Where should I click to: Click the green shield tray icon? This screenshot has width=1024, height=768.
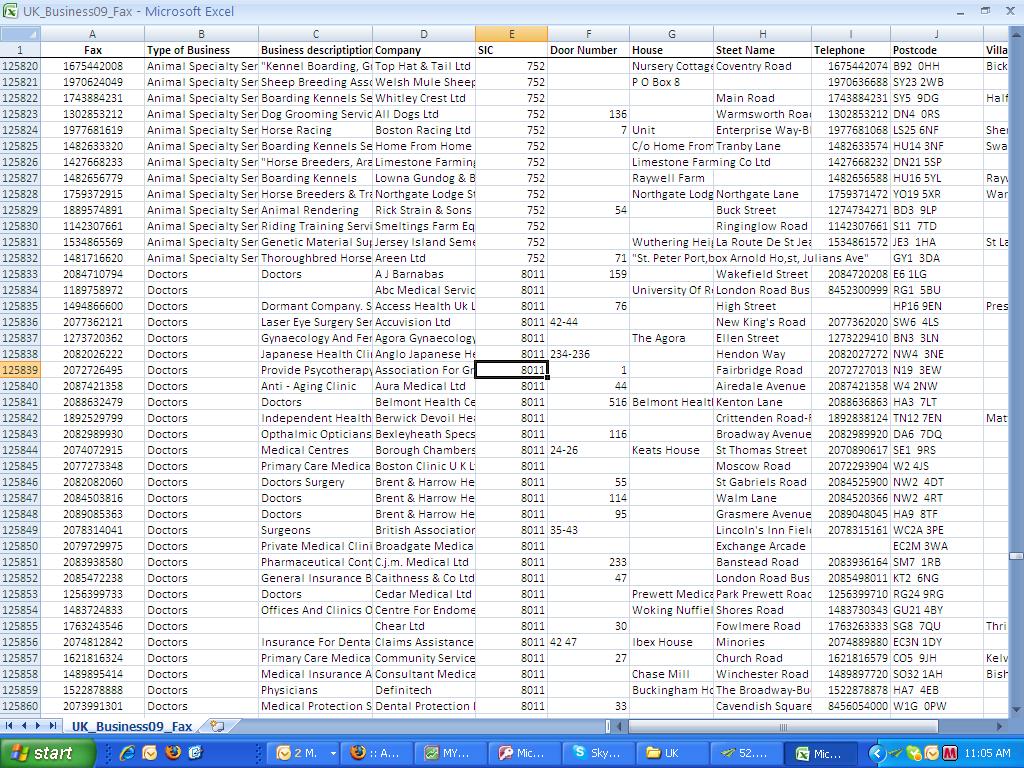tap(913, 753)
